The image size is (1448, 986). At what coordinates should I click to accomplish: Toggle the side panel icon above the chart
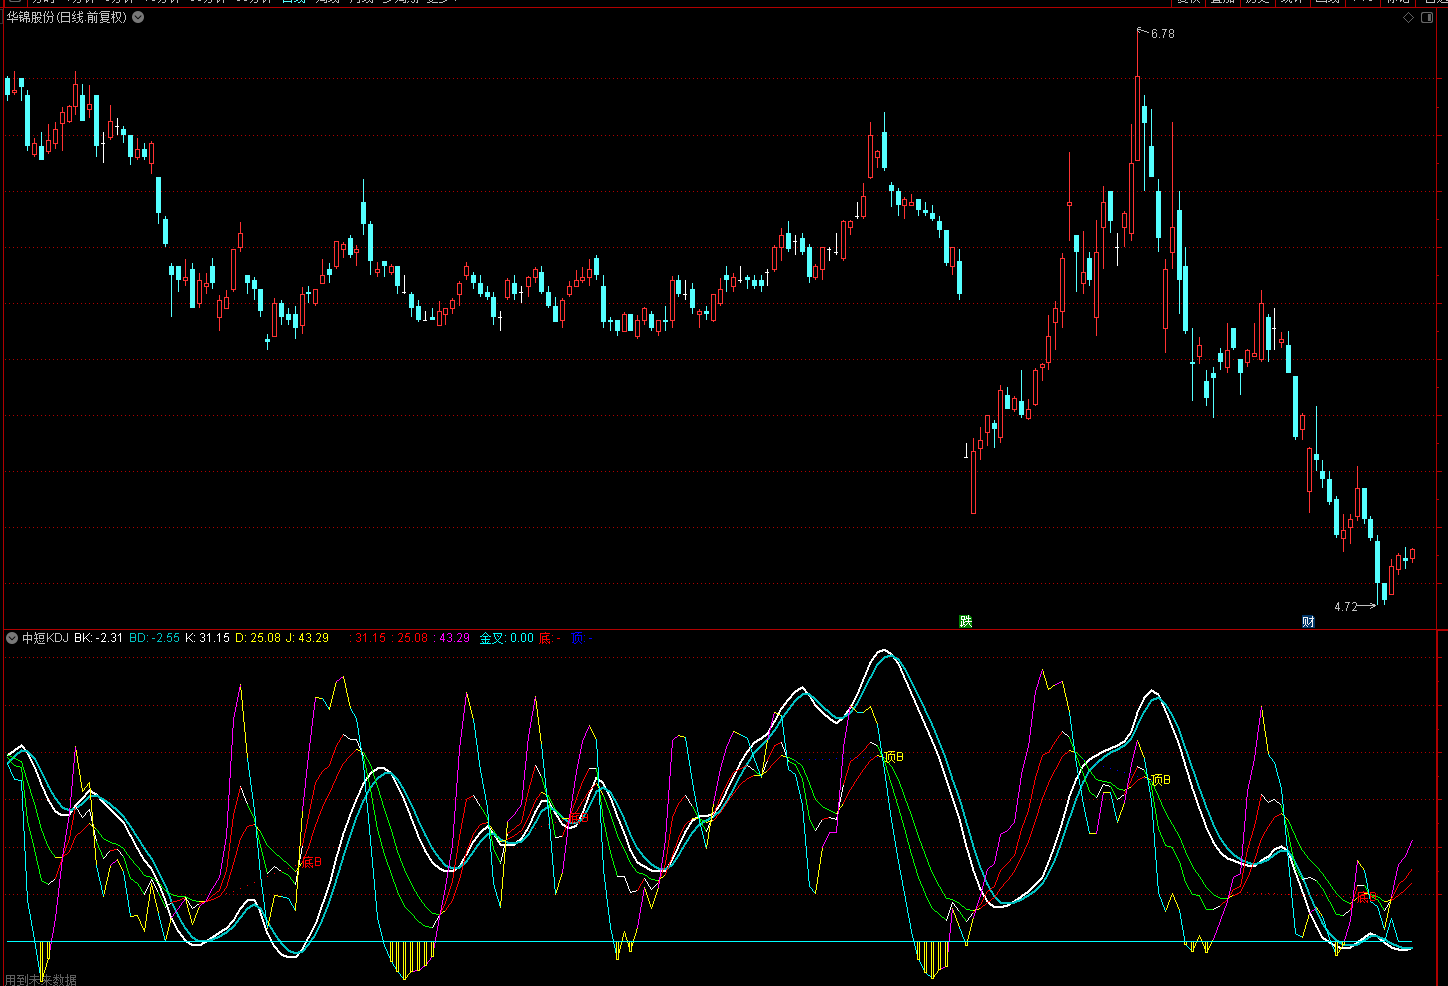[1428, 18]
